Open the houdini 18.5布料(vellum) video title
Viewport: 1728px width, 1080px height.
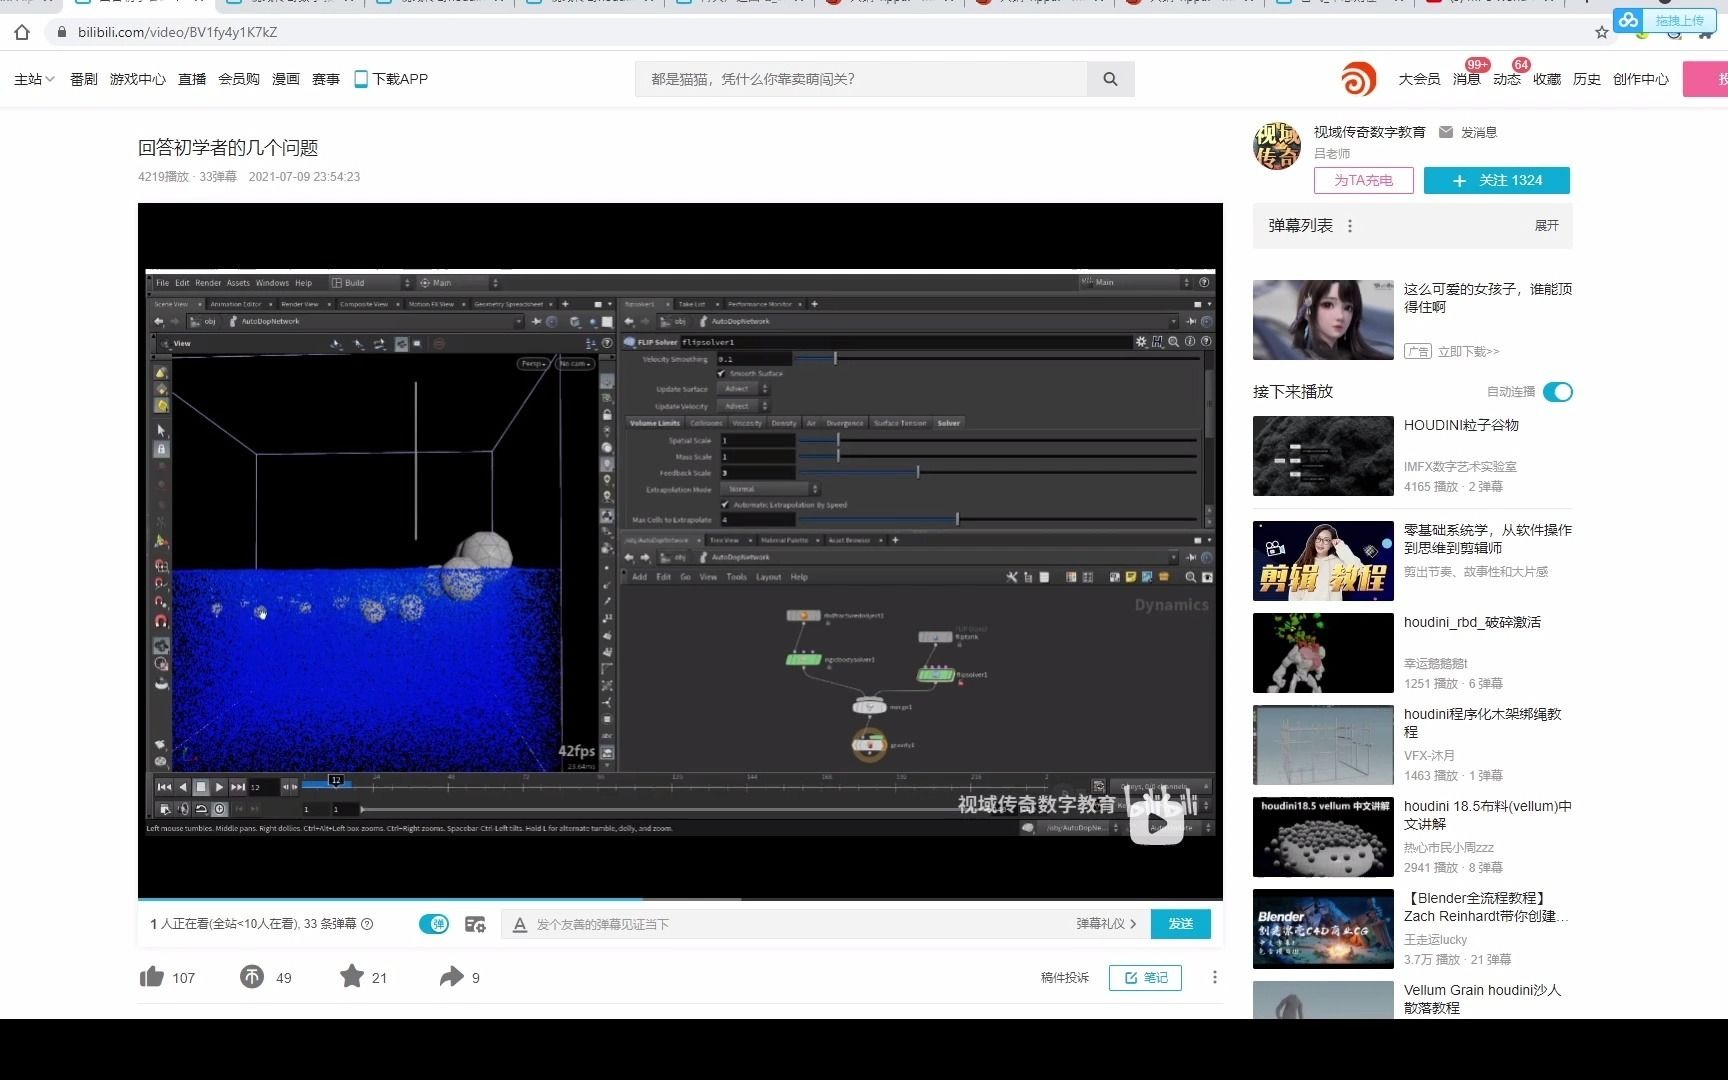1487,814
